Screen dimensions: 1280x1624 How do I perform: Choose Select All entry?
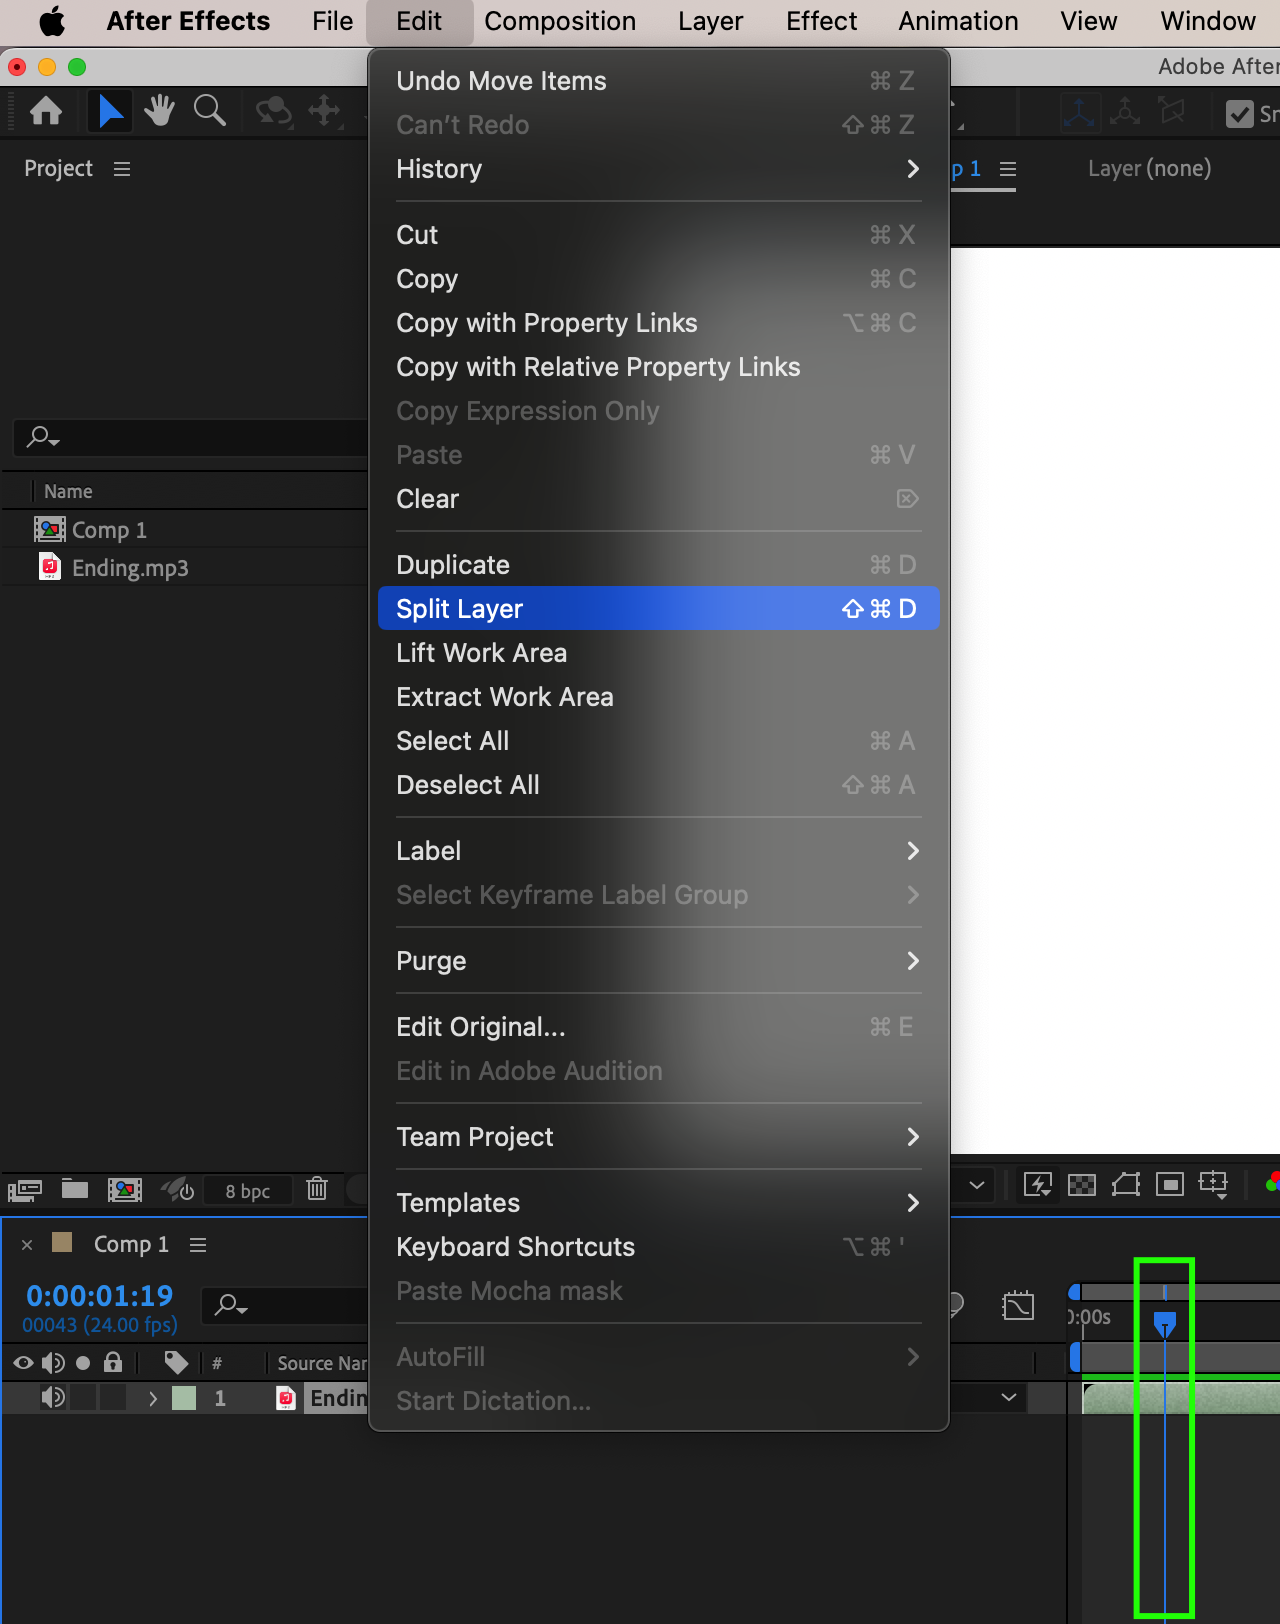click(658, 741)
